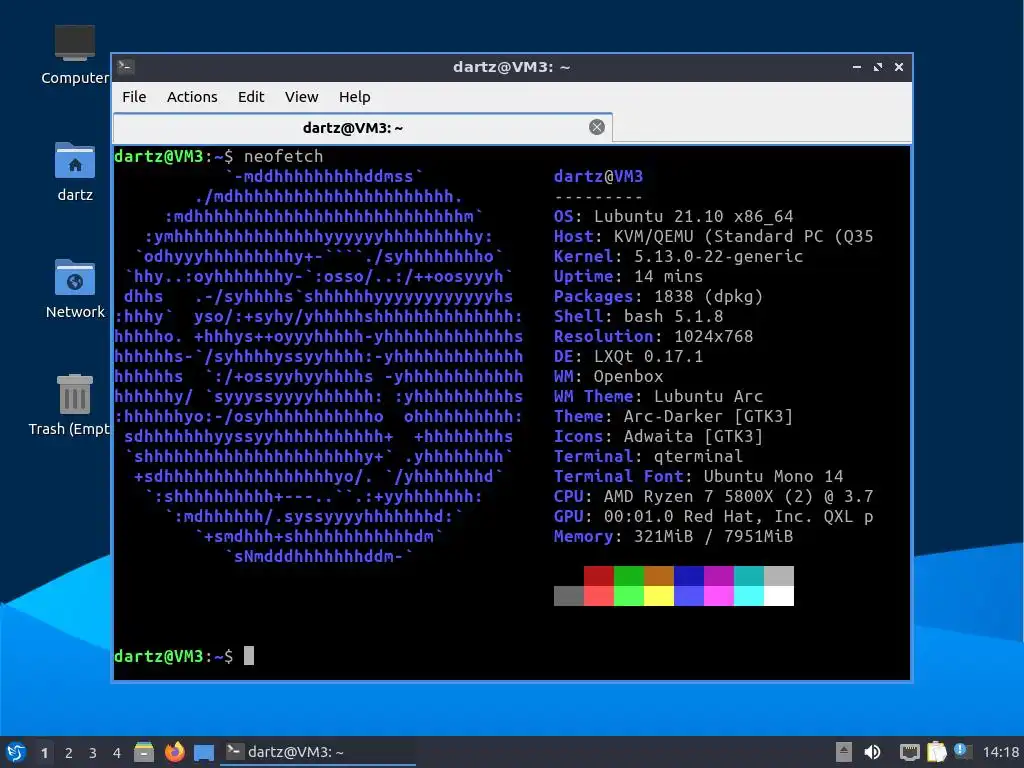
Task: Click the terminal icon in window titlebar
Action: (x=126, y=67)
